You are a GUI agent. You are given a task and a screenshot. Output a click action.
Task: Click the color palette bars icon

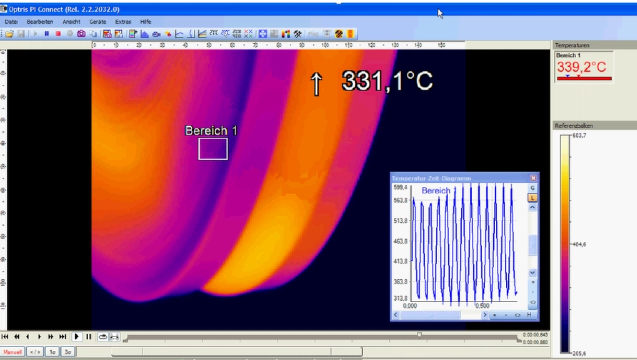click(286, 34)
